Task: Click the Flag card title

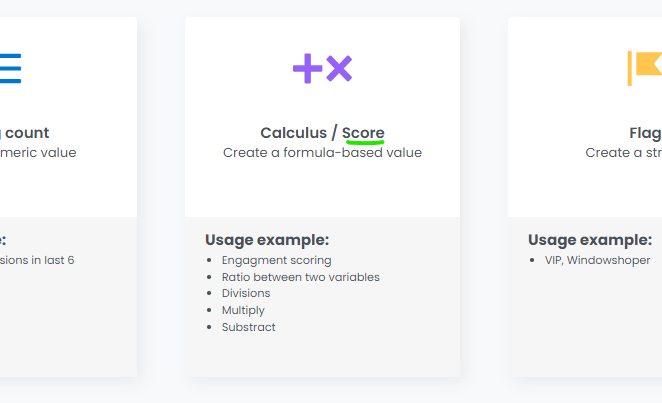Action: coord(645,133)
